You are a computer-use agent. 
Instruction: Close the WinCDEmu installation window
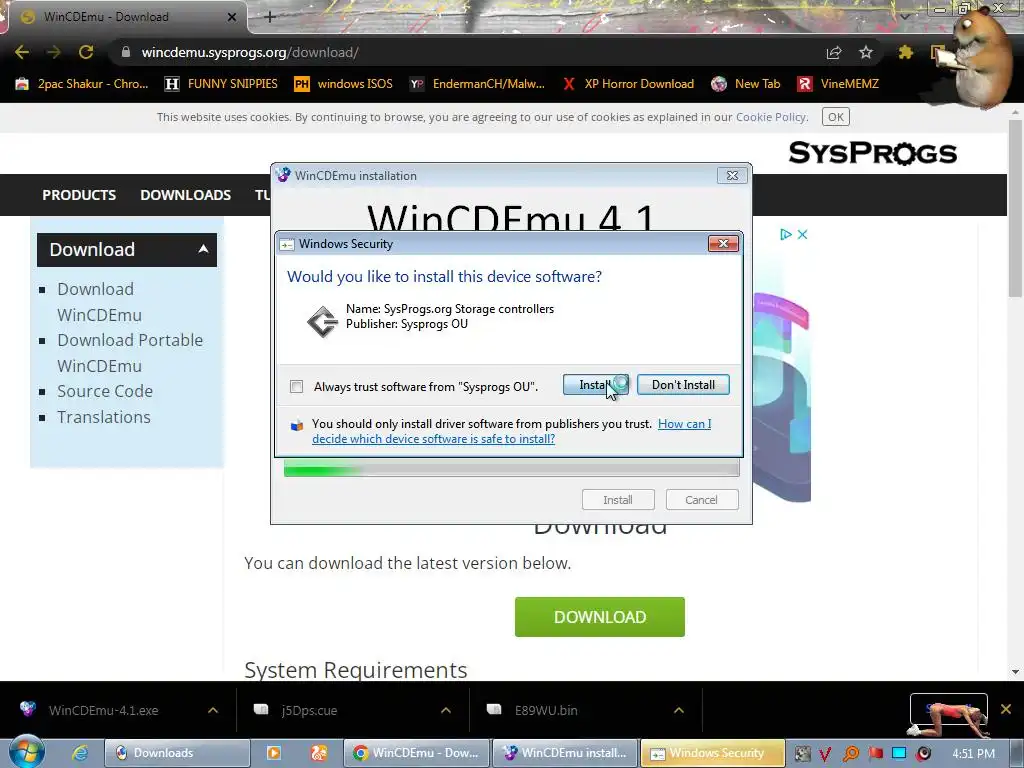tap(732, 176)
